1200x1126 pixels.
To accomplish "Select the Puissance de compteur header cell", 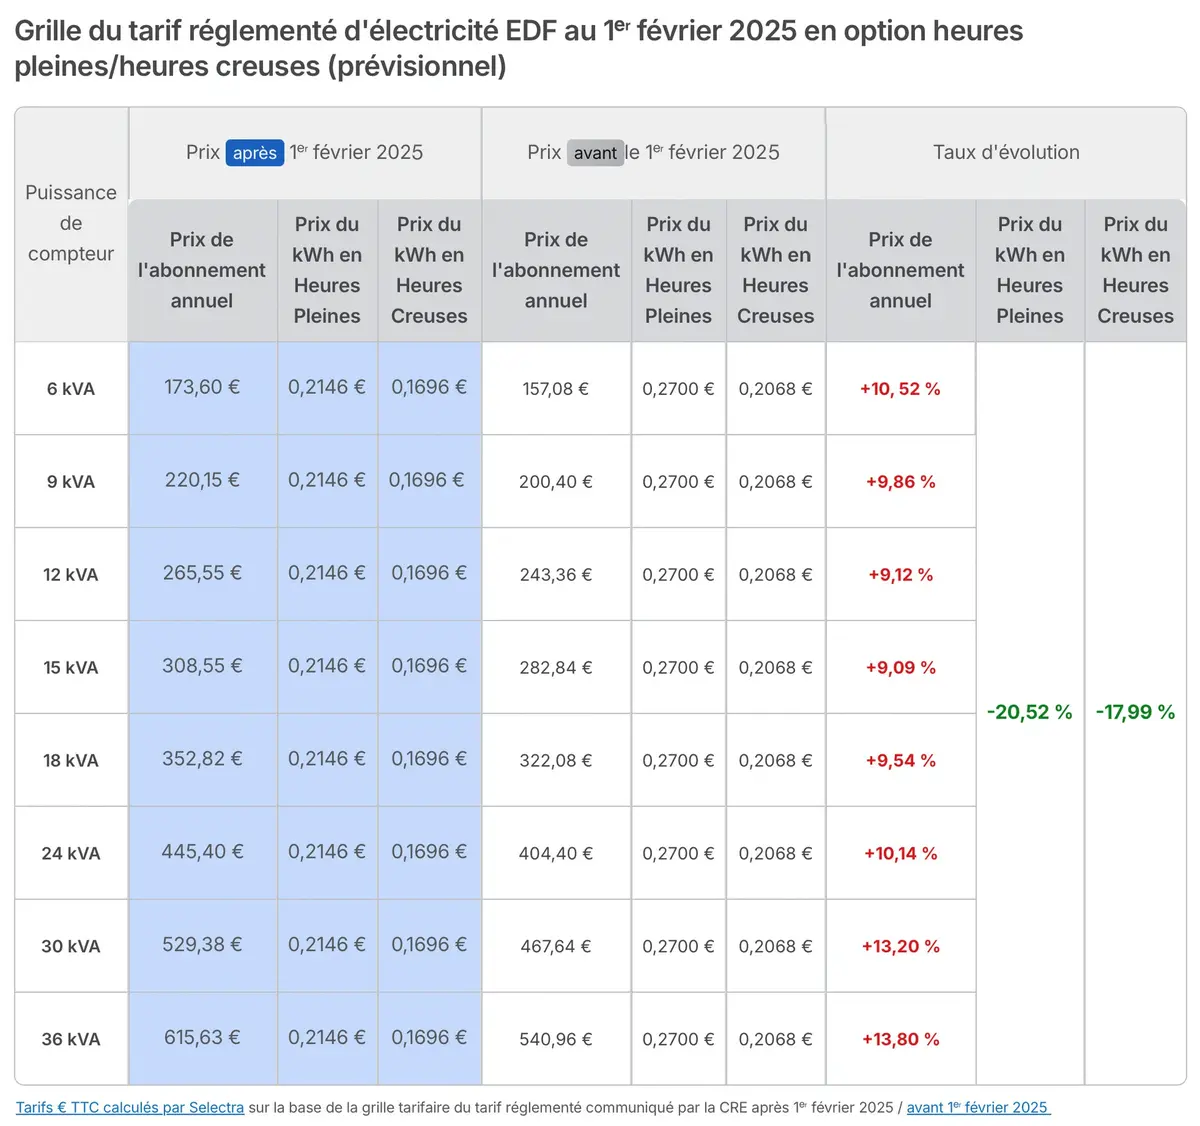I will tap(70, 223).
